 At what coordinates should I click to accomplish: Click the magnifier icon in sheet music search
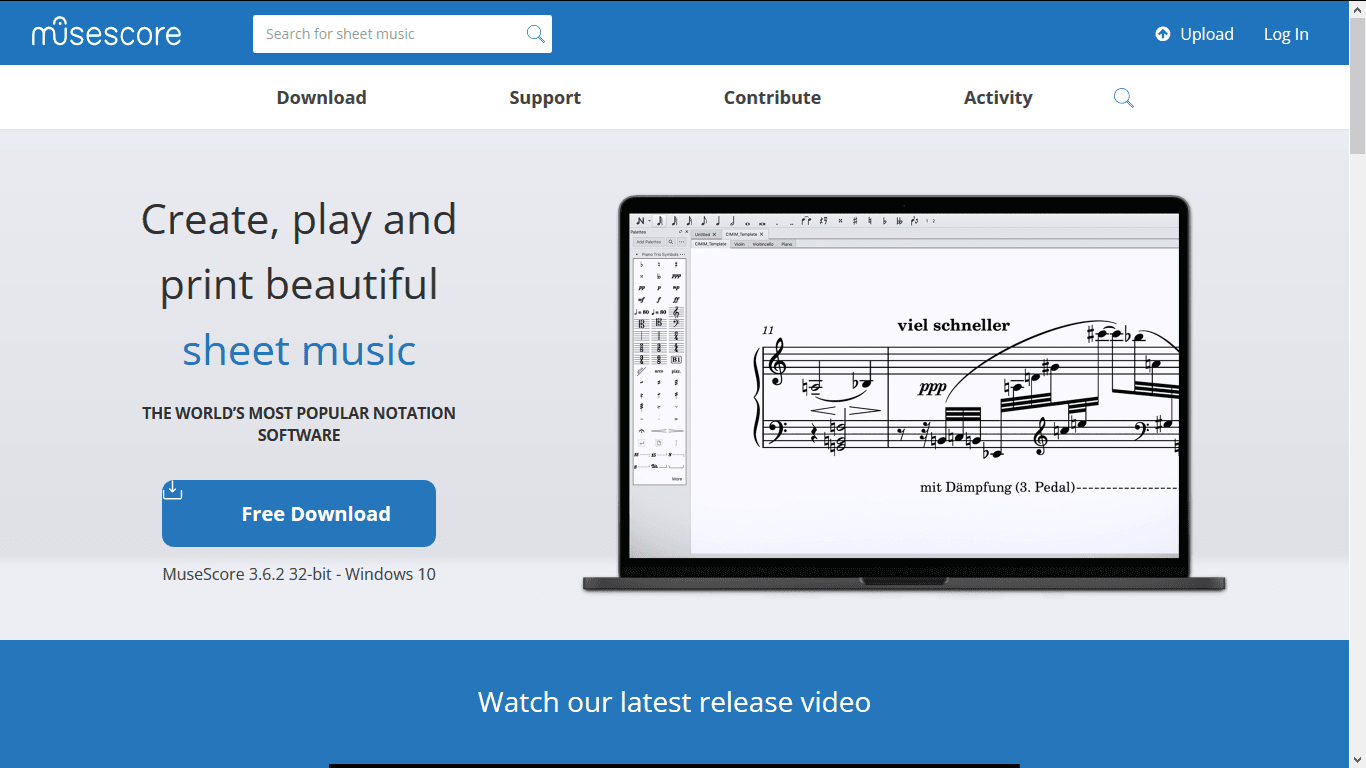(536, 34)
